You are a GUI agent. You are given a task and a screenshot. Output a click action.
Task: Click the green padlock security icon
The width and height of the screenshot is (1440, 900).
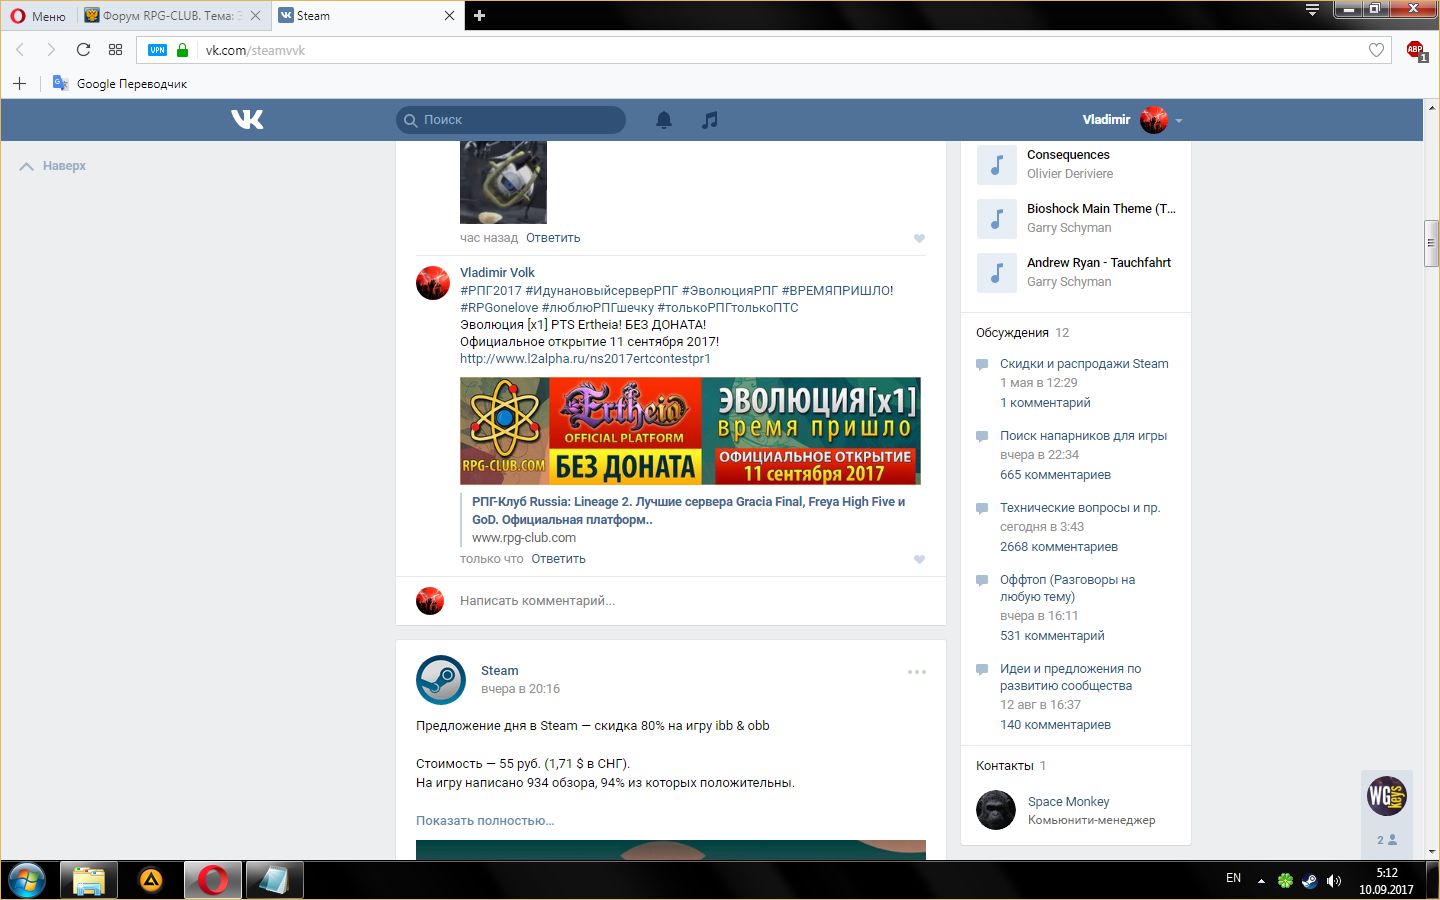[x=182, y=50]
